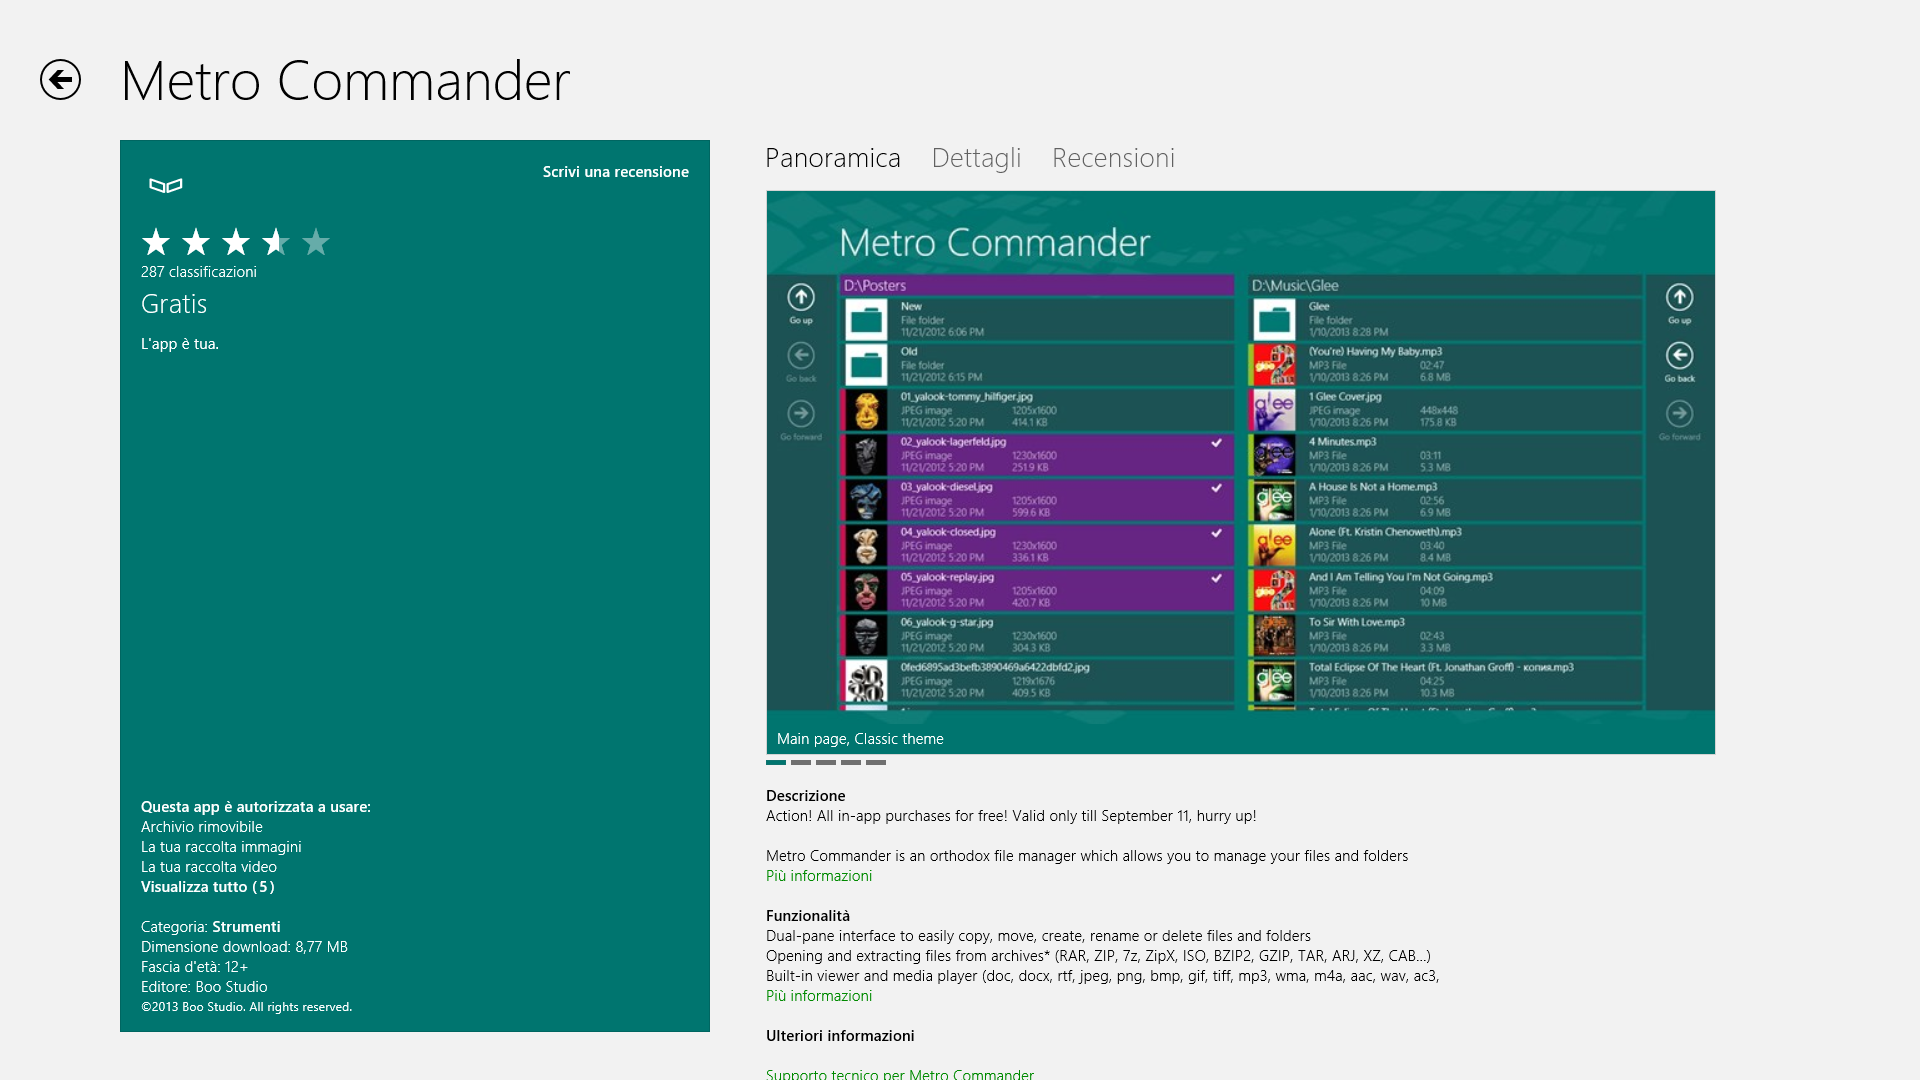The image size is (1920, 1080).
Task: Click the 'Ulteriori informazioni' heading
Action: click(840, 1036)
